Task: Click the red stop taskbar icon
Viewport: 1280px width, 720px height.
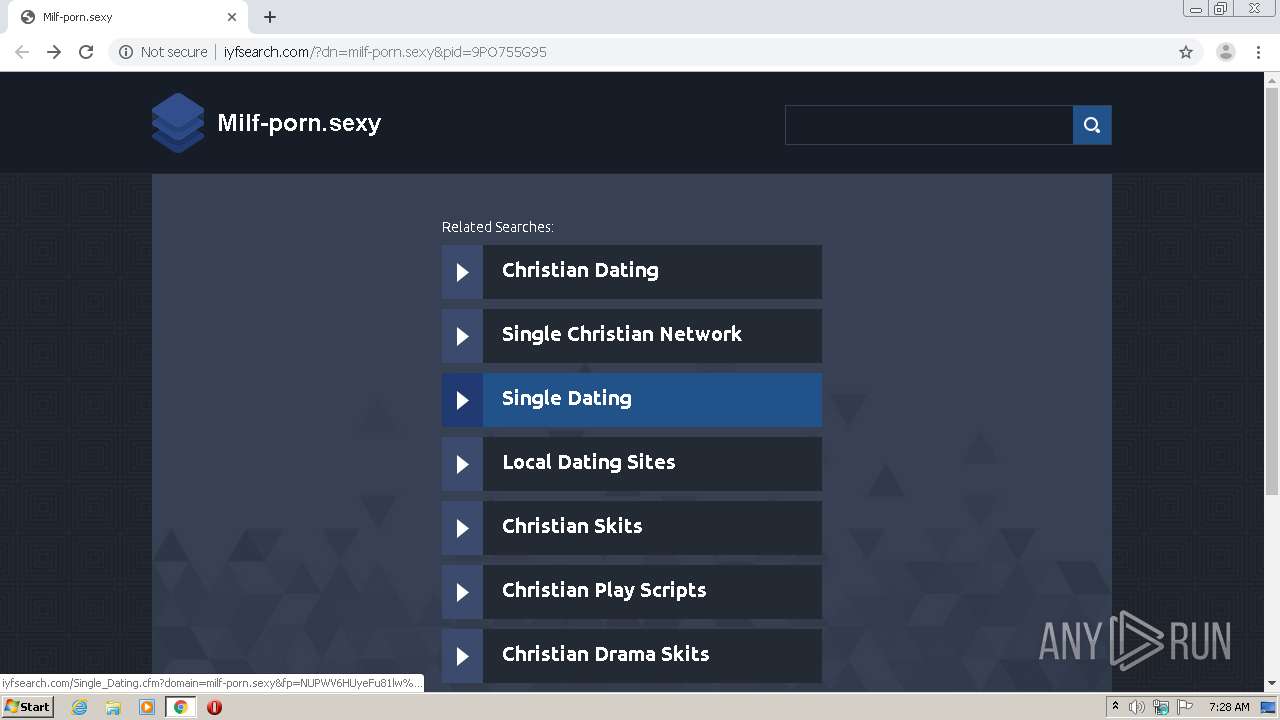Action: pos(214,707)
